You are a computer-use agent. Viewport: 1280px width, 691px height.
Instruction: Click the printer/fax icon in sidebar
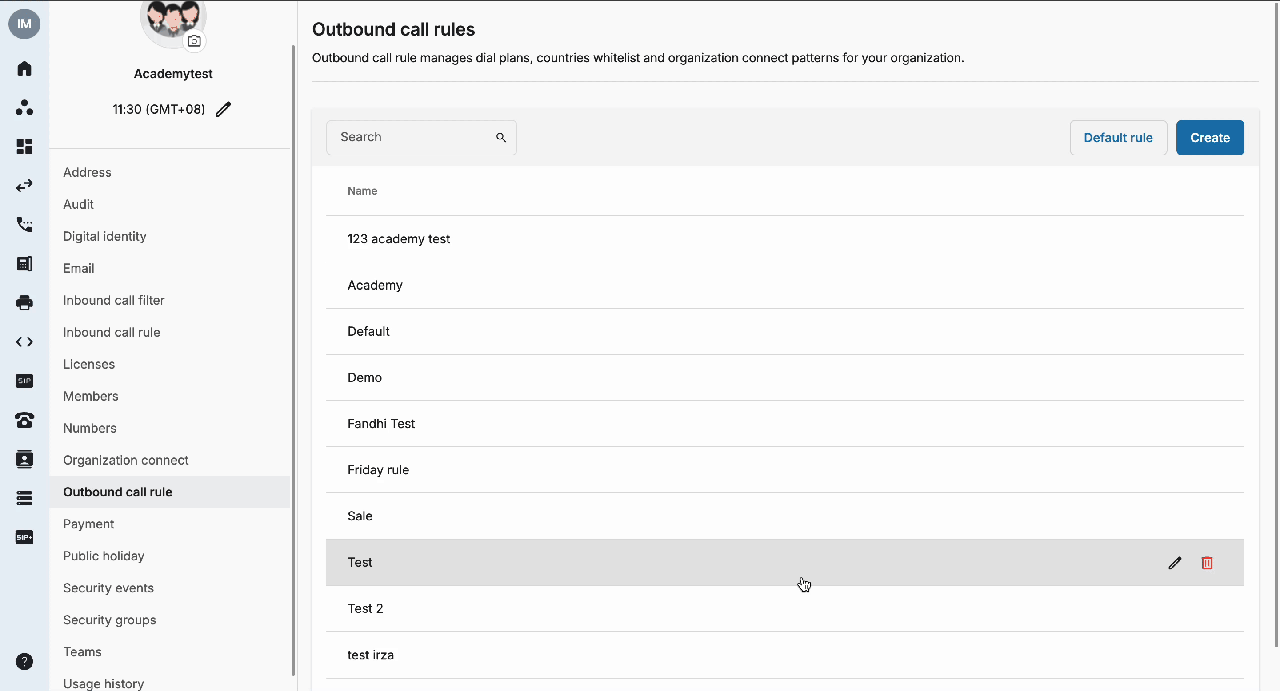[24, 302]
